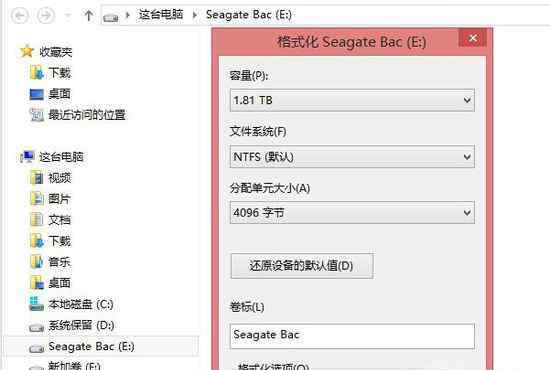Click the 还原设备的默认值 button
Viewport: 550px width, 370px height.
[x=302, y=265]
